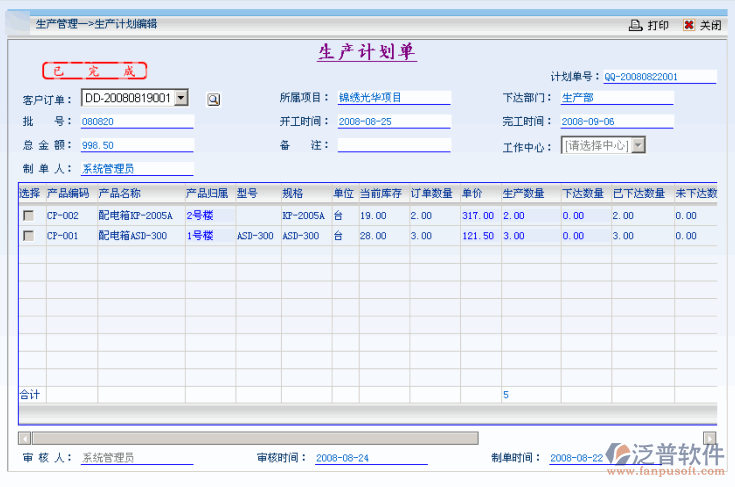The height and width of the screenshot is (487, 735).
Task: Expand the 工作中心 dropdown
Action: coord(639,146)
